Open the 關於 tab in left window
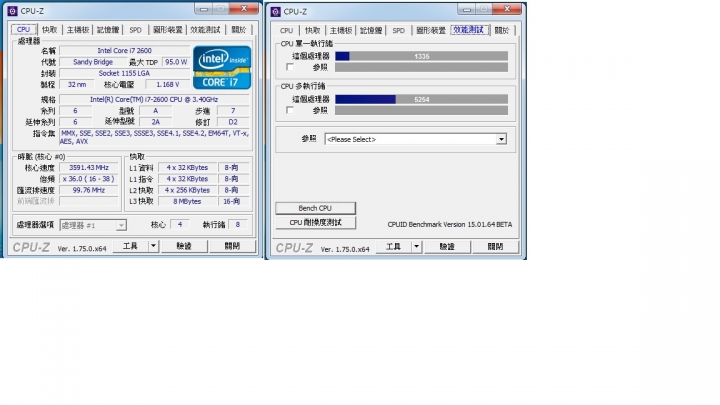Viewport: 720px width, 405px height. (x=238, y=30)
